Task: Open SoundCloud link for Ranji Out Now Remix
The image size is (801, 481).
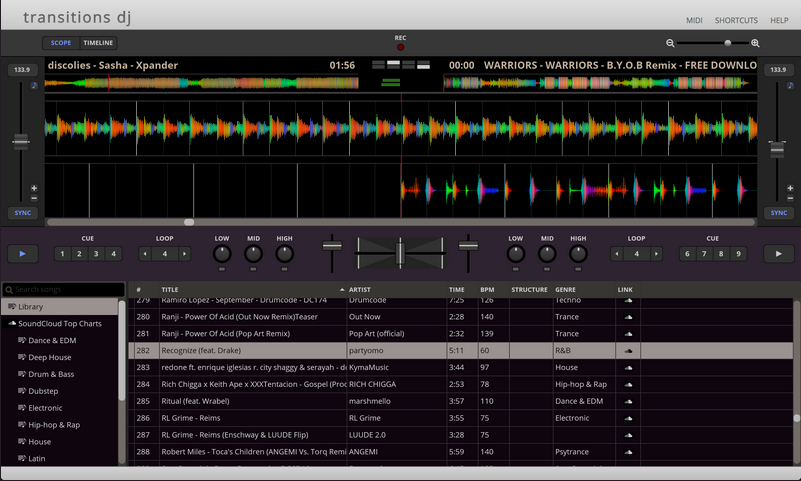Action: click(x=628, y=317)
